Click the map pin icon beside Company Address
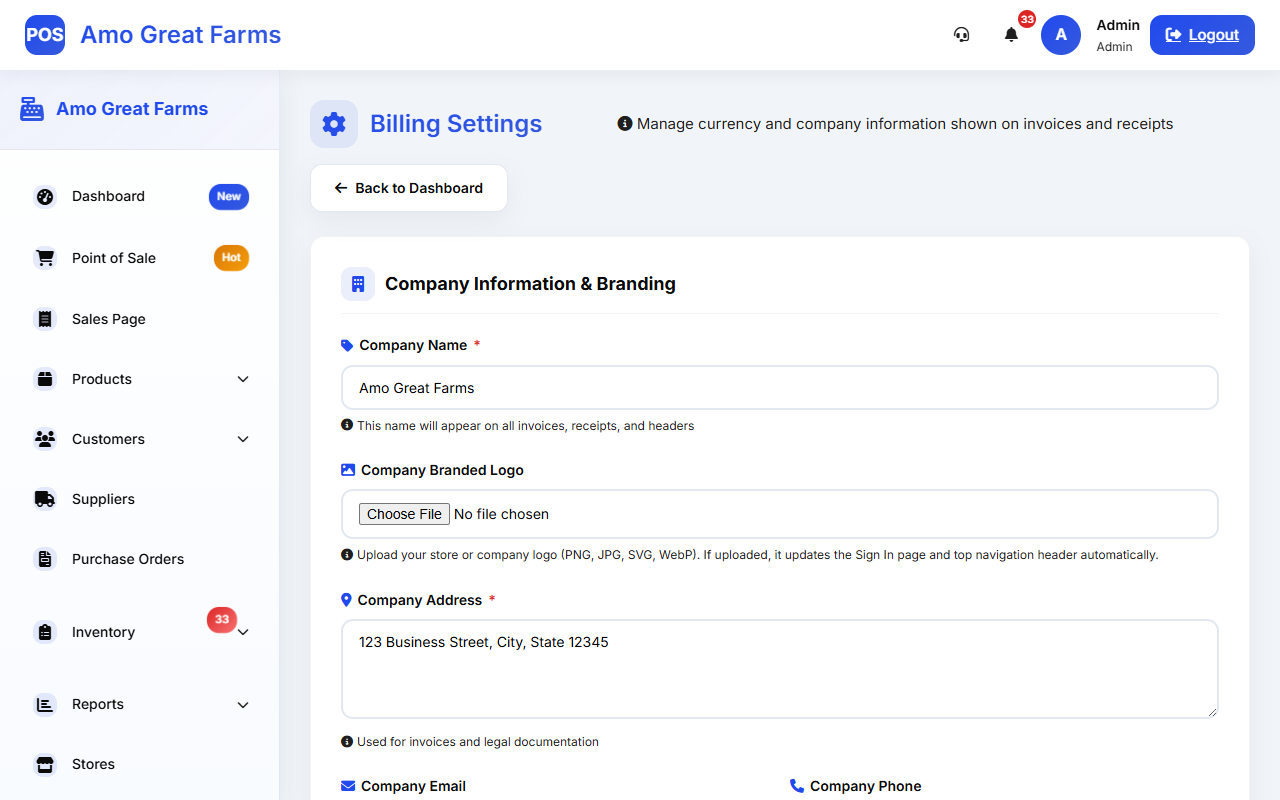This screenshot has height=800, width=1280. pyautogui.click(x=346, y=600)
